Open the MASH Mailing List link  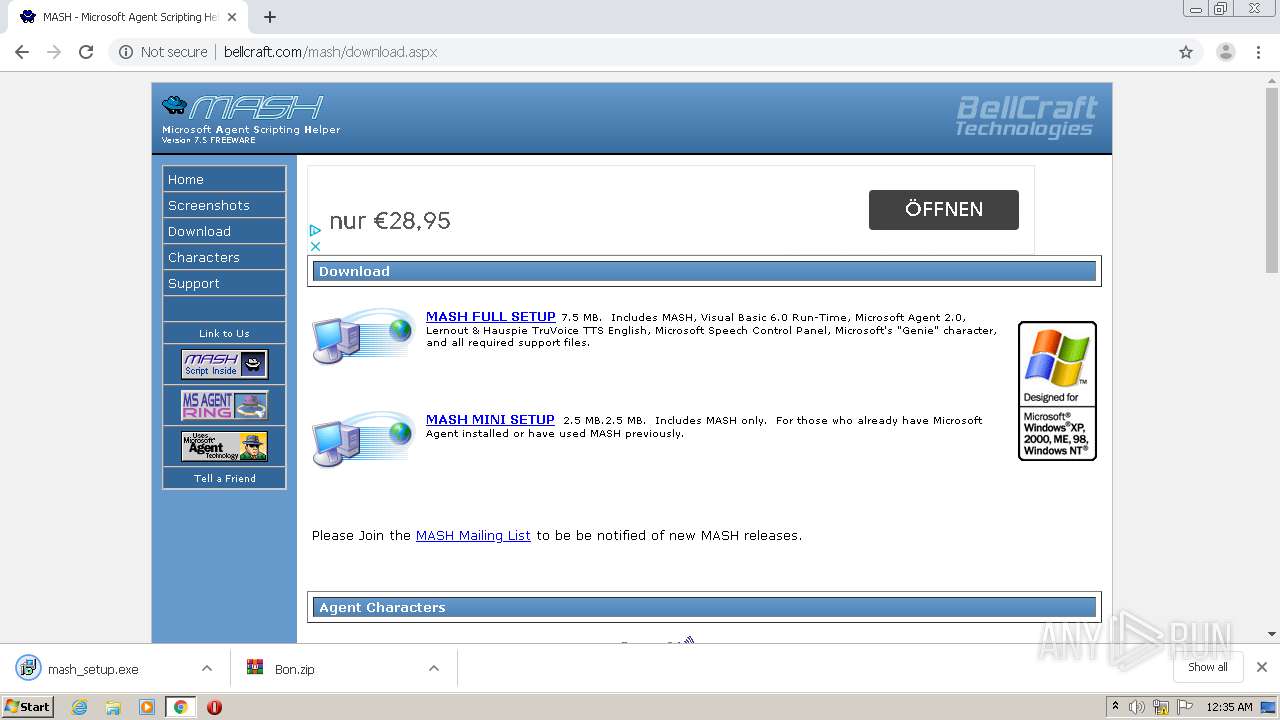pyautogui.click(x=473, y=536)
